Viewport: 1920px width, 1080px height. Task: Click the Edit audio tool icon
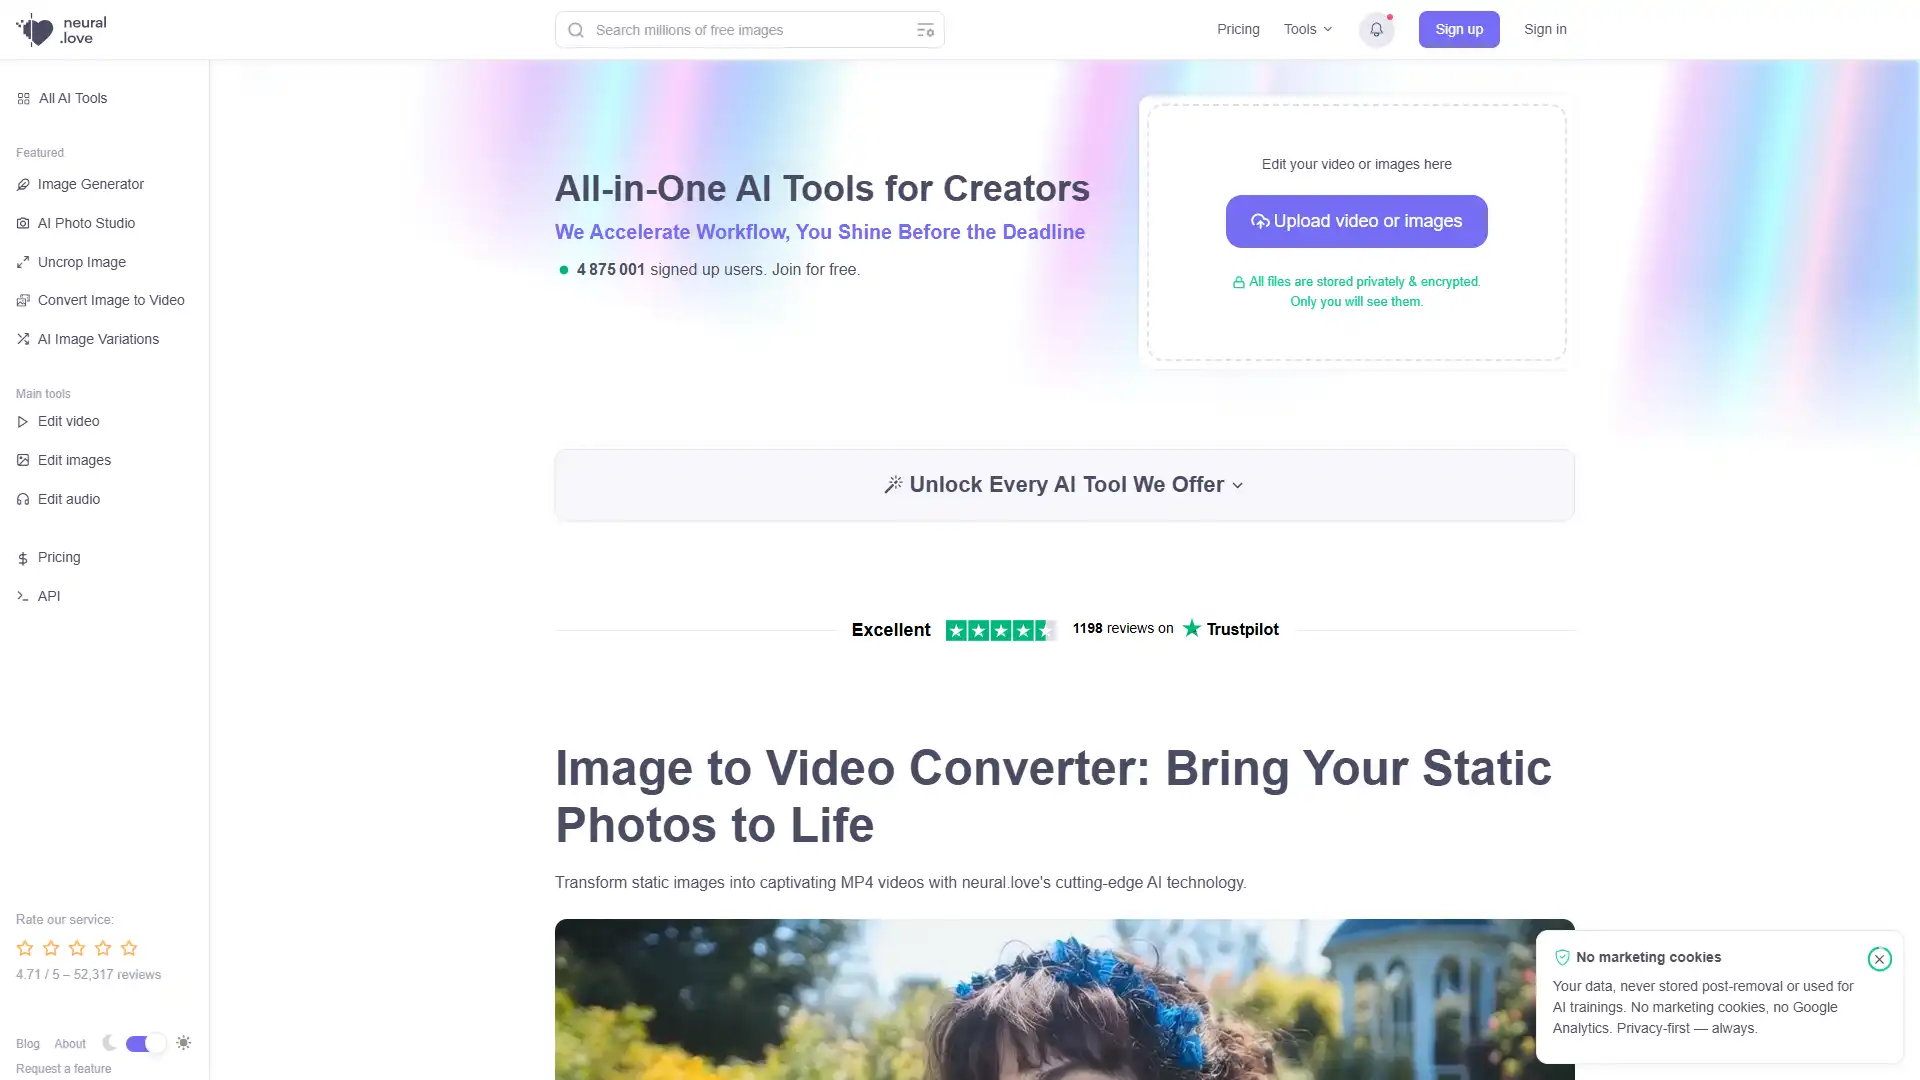(x=22, y=498)
